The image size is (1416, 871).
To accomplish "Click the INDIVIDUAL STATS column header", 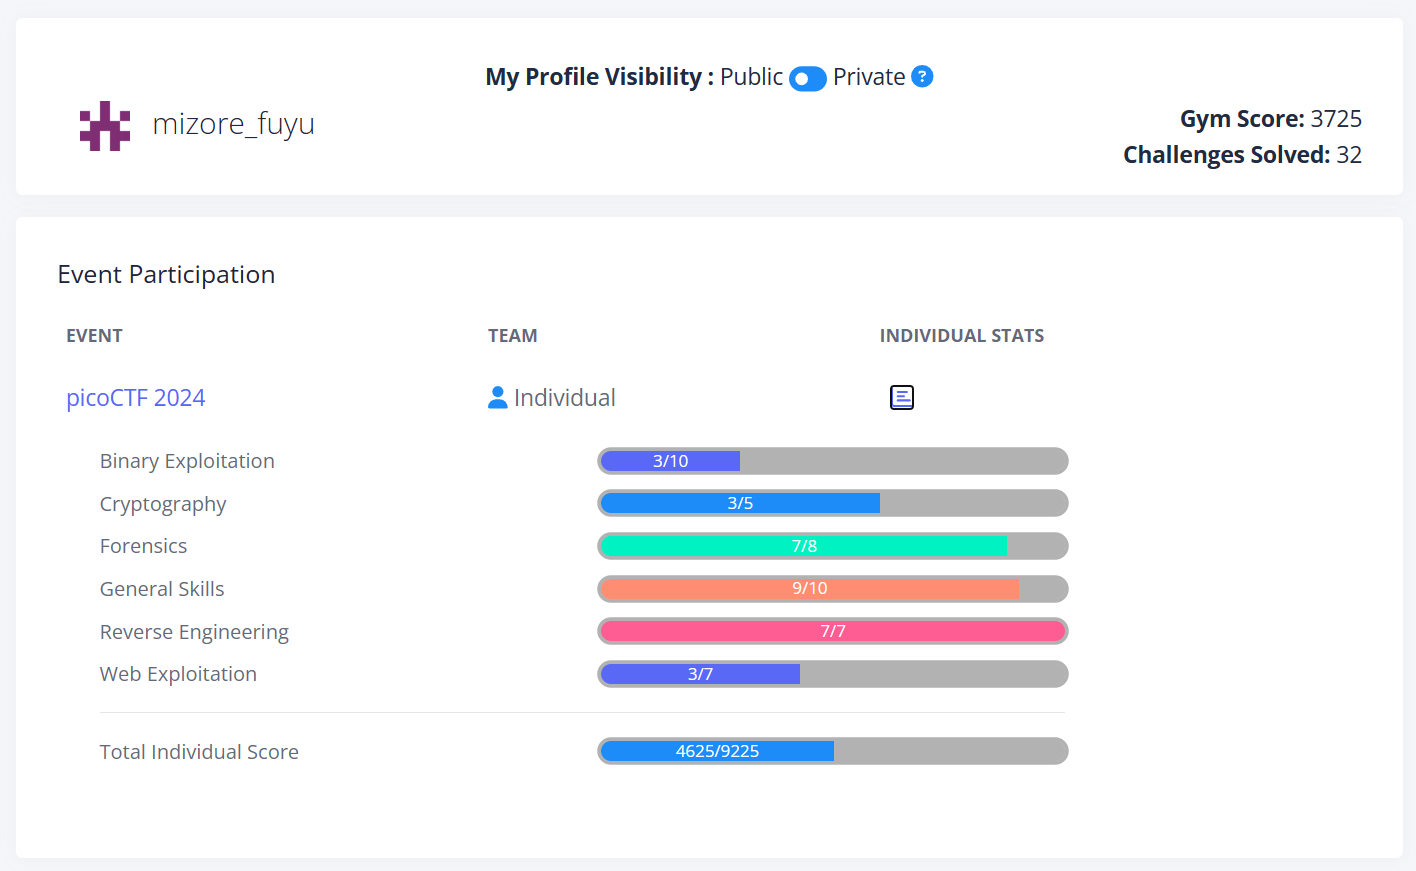I will click(x=961, y=336).
